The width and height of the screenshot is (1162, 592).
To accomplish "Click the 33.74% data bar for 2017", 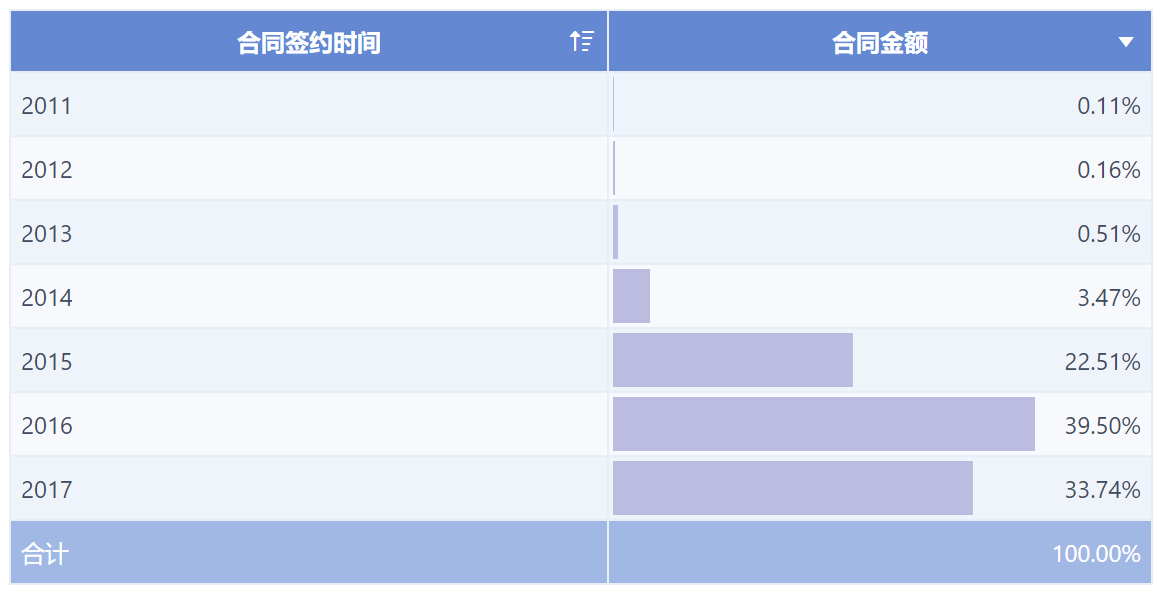I will [x=792, y=488].
